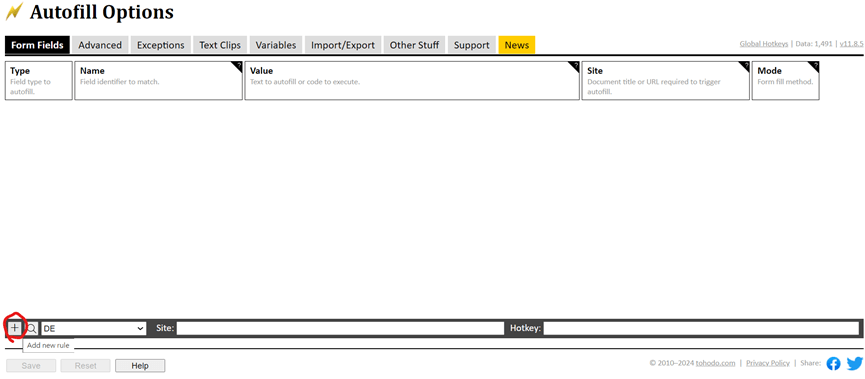Open the Support tab

pyautogui.click(x=472, y=45)
